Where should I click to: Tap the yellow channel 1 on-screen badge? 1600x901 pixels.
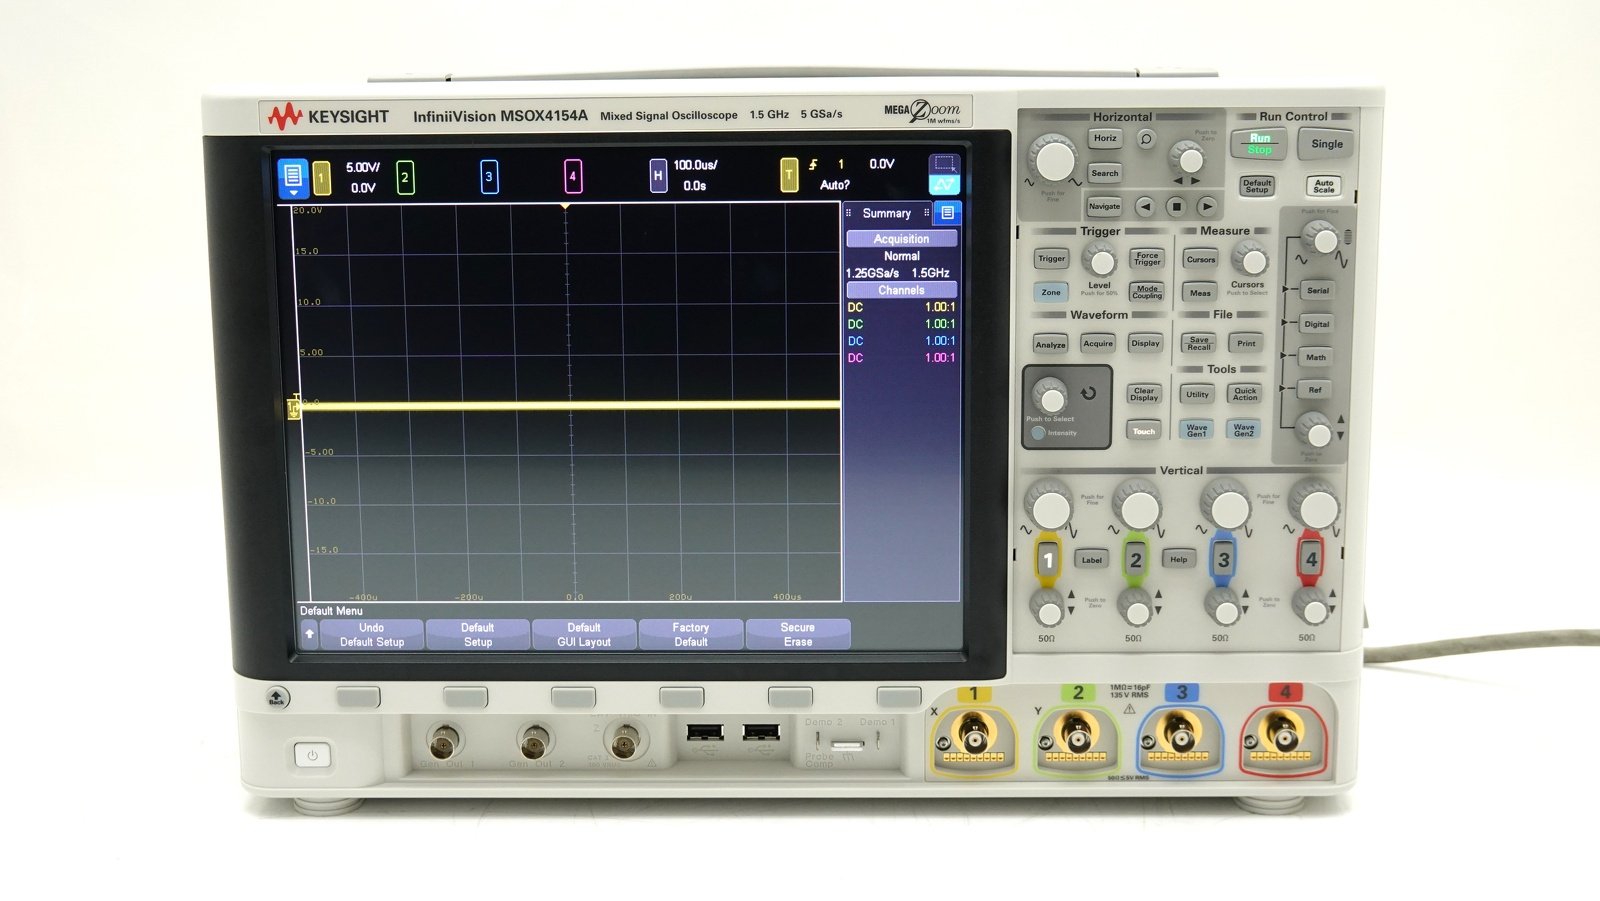(x=322, y=178)
